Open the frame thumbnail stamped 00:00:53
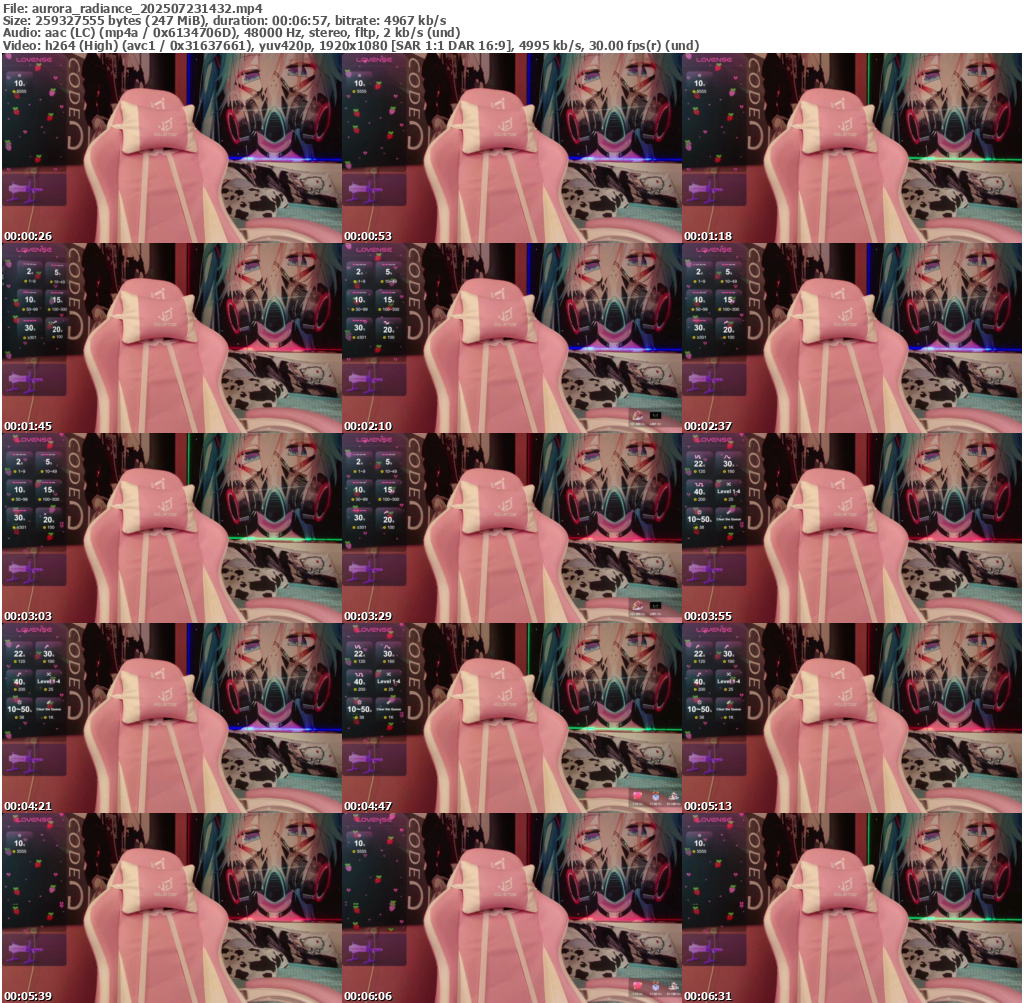Screen dimensions: 1024x1003 pyautogui.click(x=512, y=148)
